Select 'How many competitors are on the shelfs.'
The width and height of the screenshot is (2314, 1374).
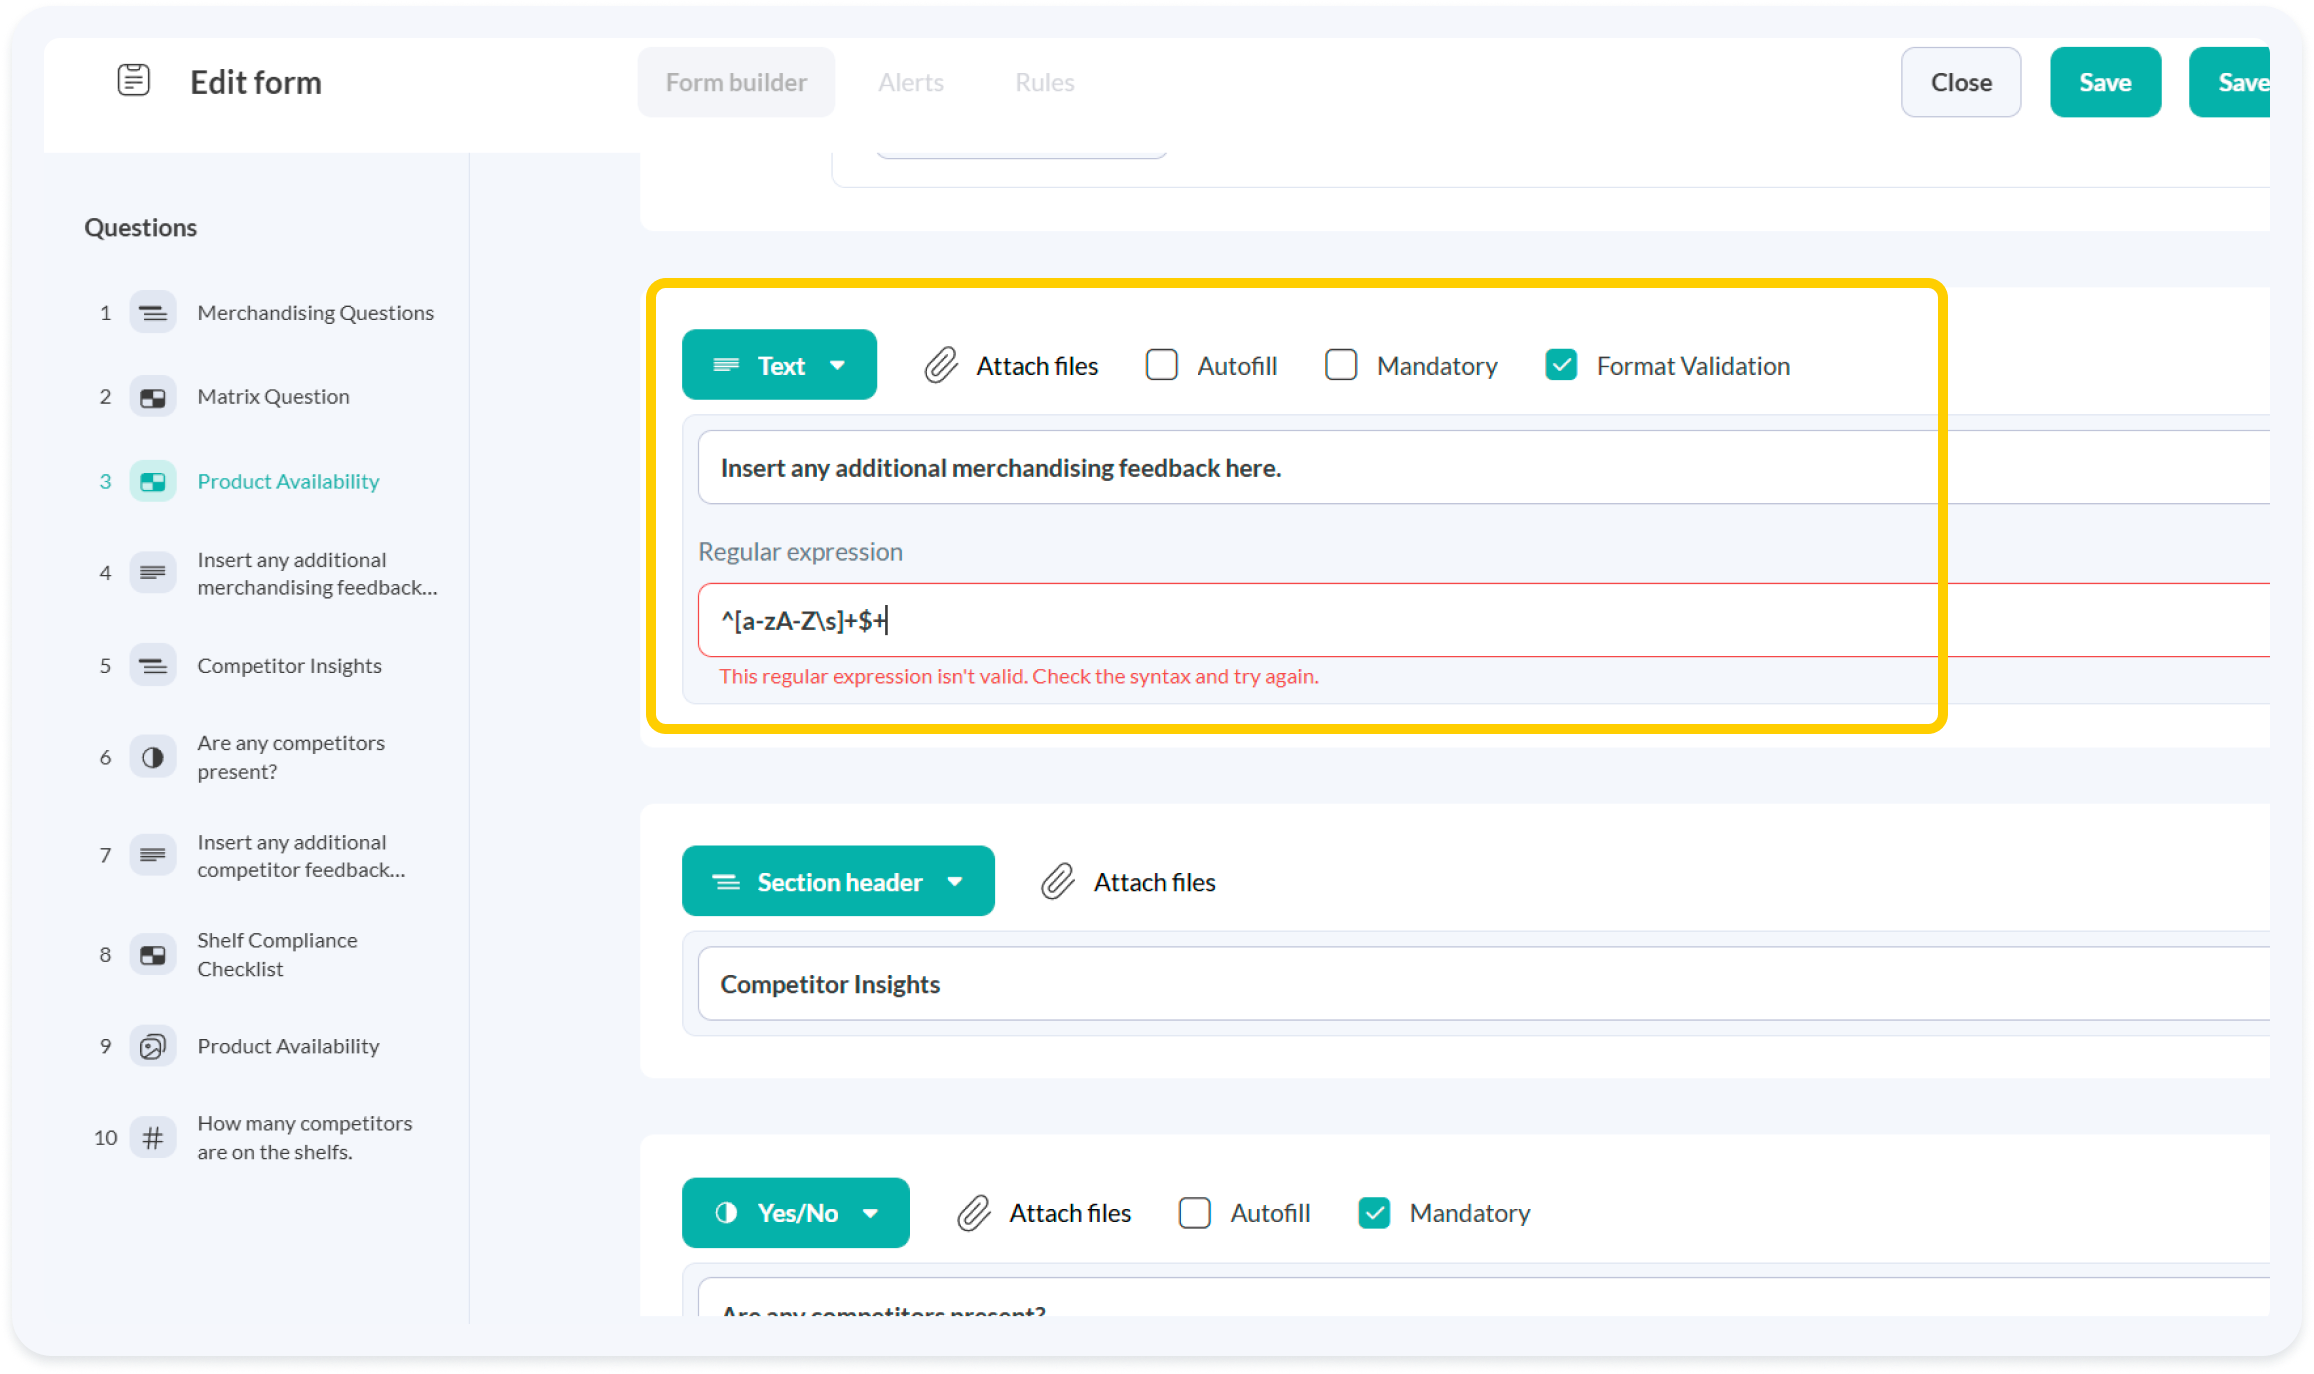(305, 1137)
